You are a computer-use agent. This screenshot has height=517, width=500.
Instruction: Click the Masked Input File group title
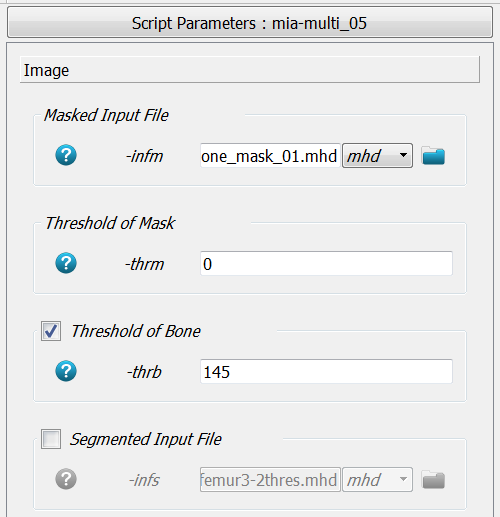106,115
